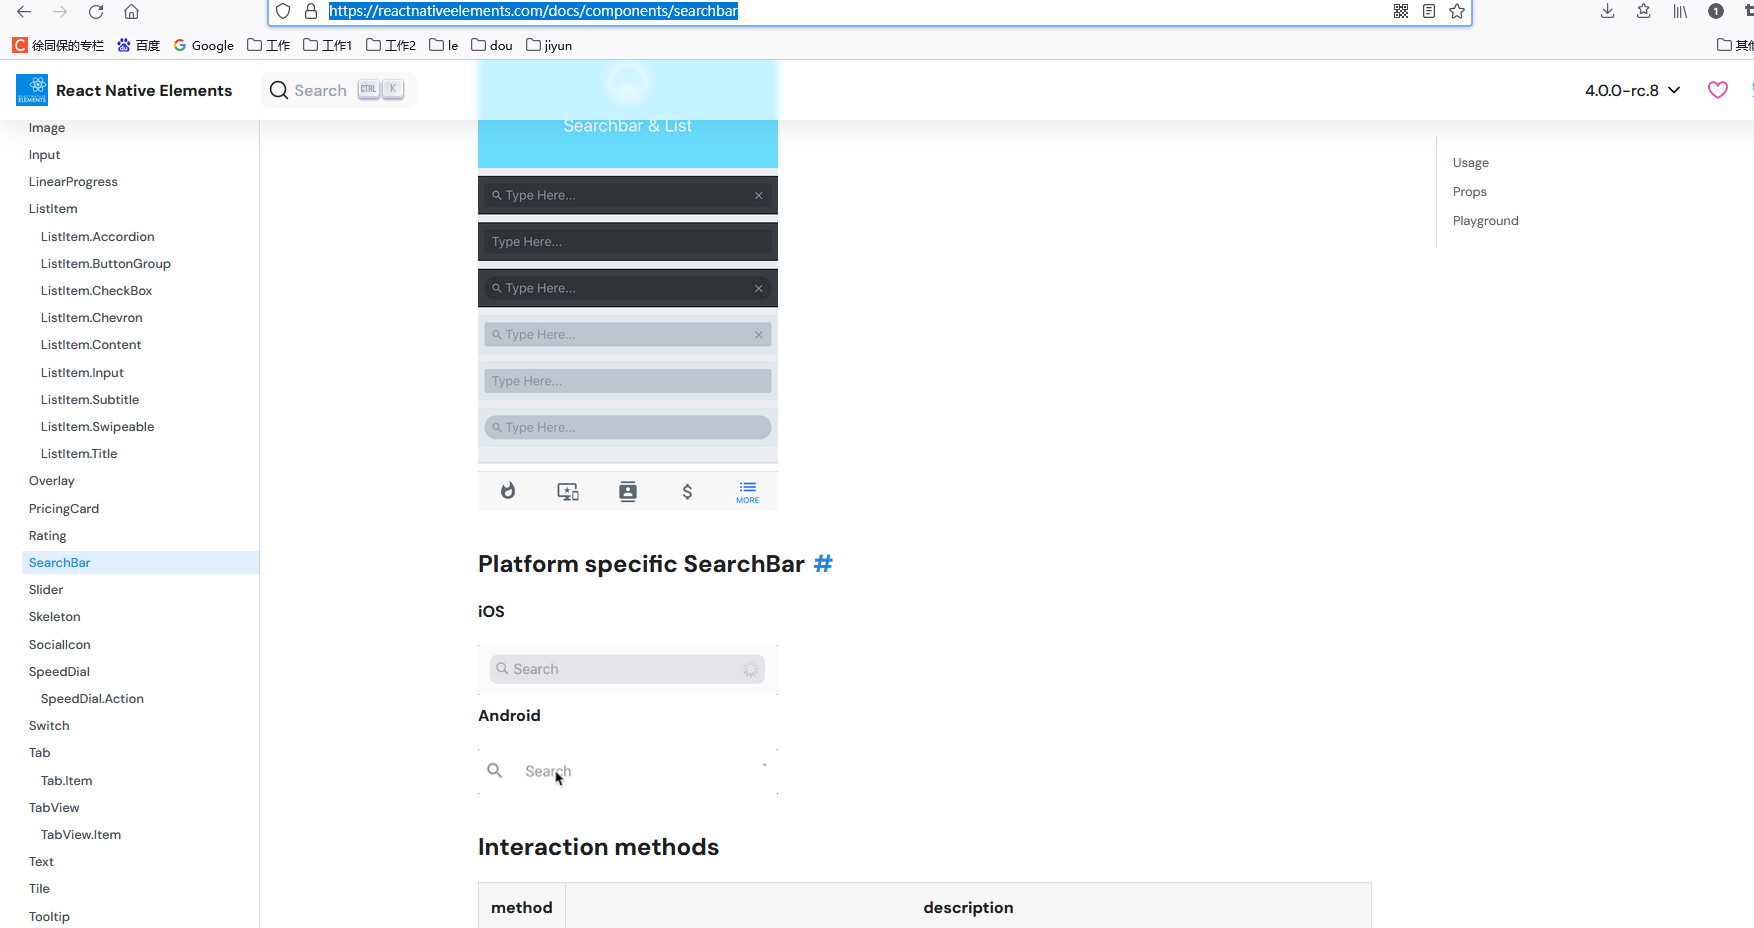
Task: Open the downloads arrow icon
Action: 1608,11
